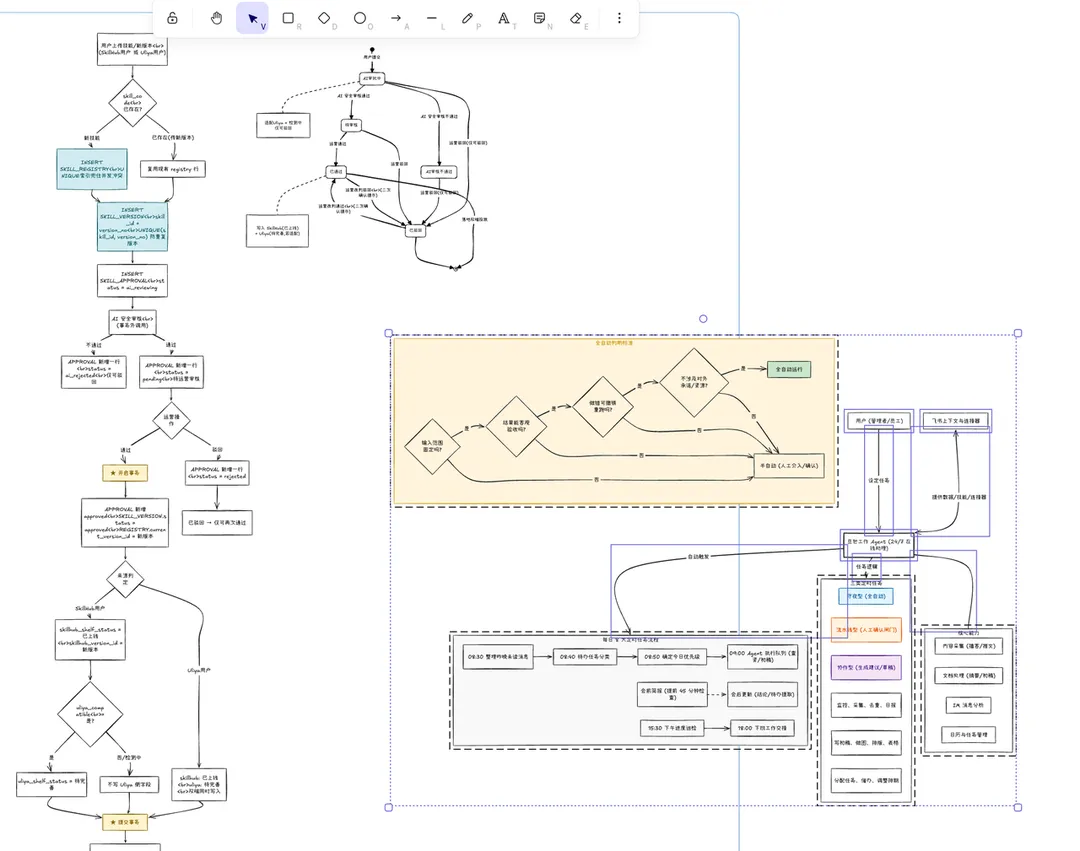Click the bottom-left selection resize handle
Viewport: 1080px width, 851px height.
(388, 807)
